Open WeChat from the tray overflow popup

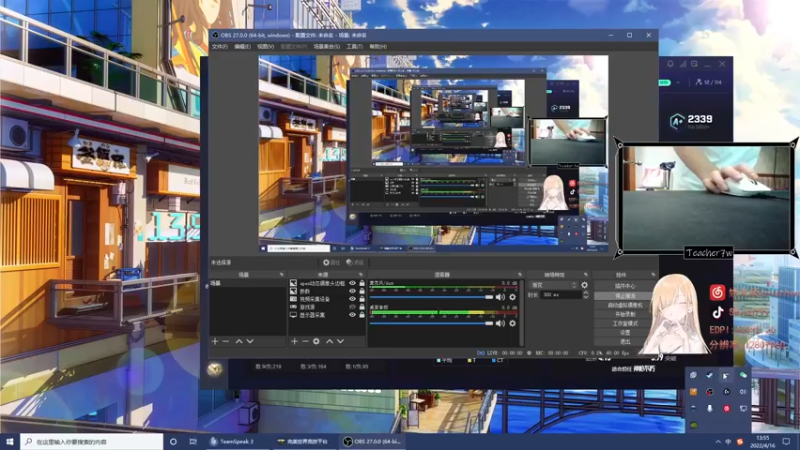point(743,376)
